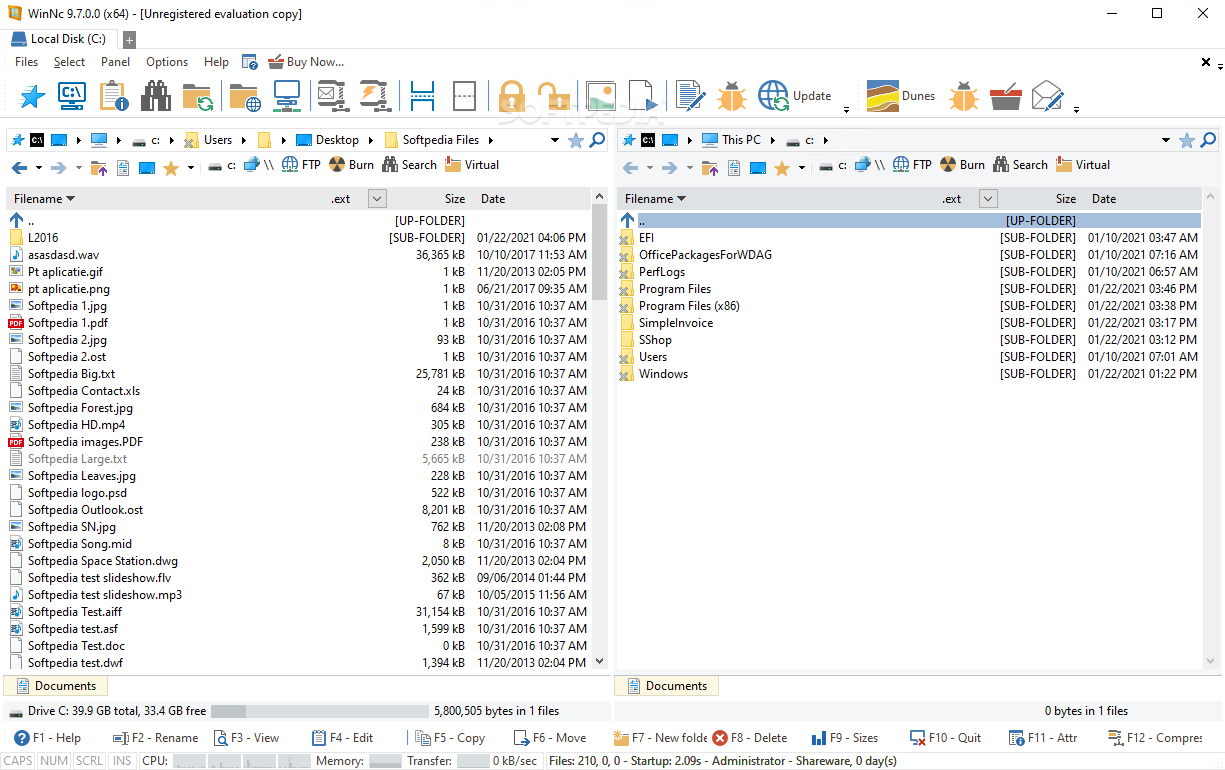Click the closed padlock encrypt icon
The width and height of the screenshot is (1225, 770).
click(x=511, y=96)
